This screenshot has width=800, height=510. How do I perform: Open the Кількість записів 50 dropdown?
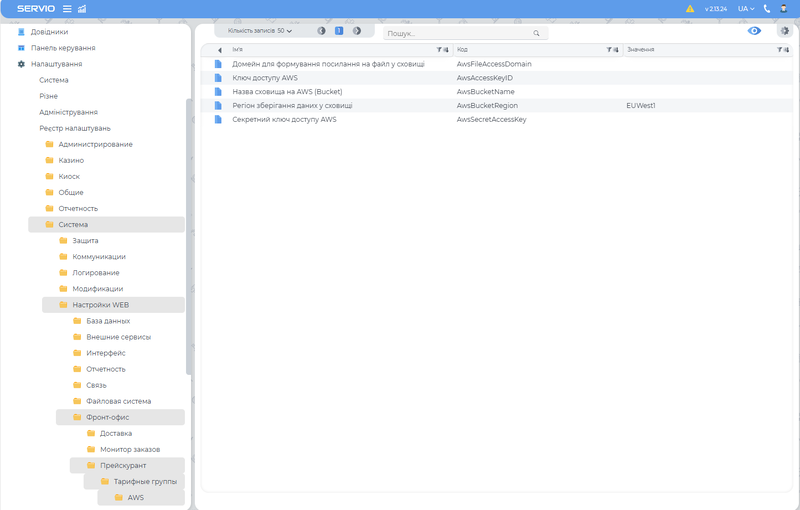[260, 31]
